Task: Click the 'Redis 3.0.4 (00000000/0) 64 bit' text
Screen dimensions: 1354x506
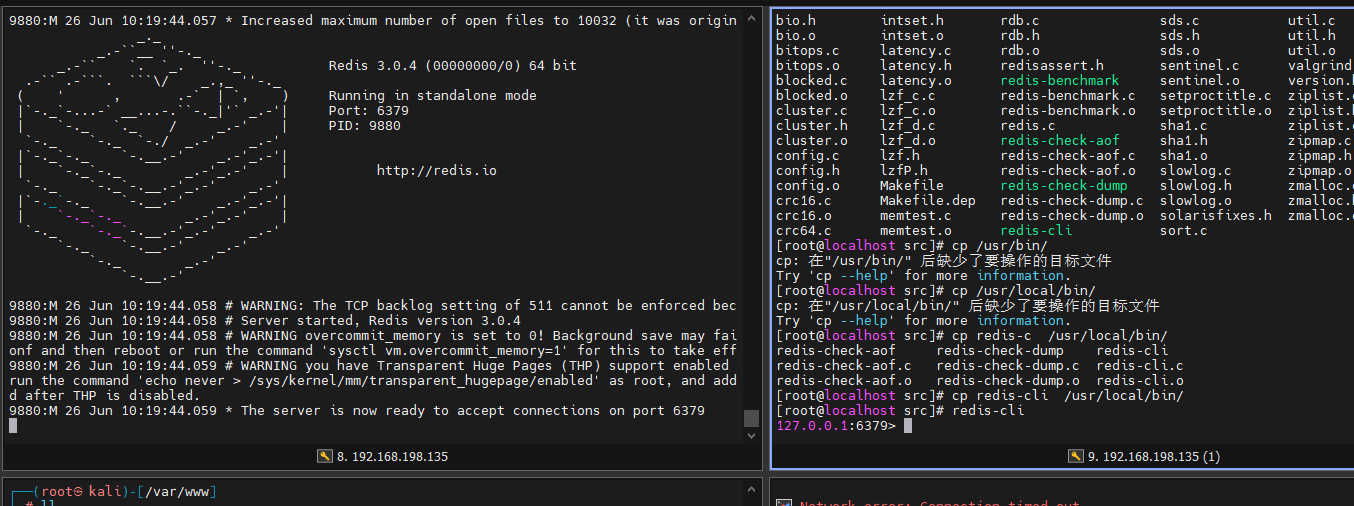Action: (x=452, y=66)
